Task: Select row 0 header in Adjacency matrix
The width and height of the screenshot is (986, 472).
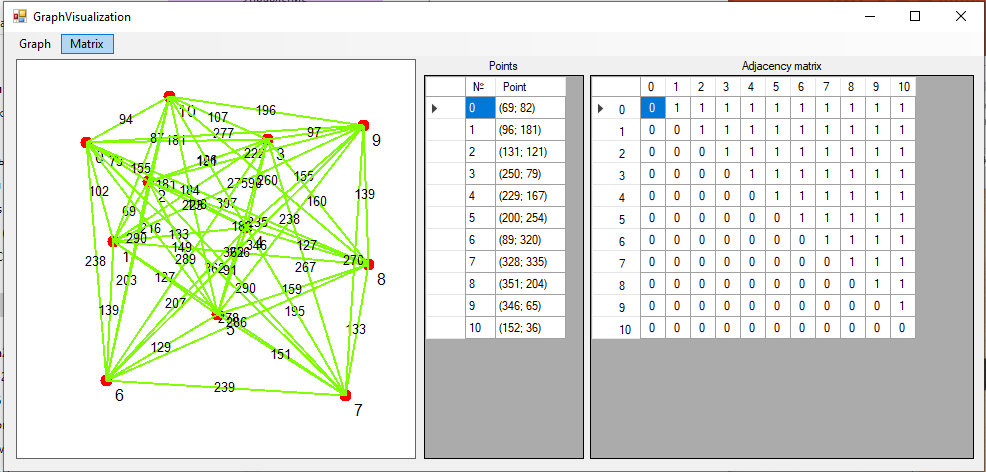Action: coord(615,108)
